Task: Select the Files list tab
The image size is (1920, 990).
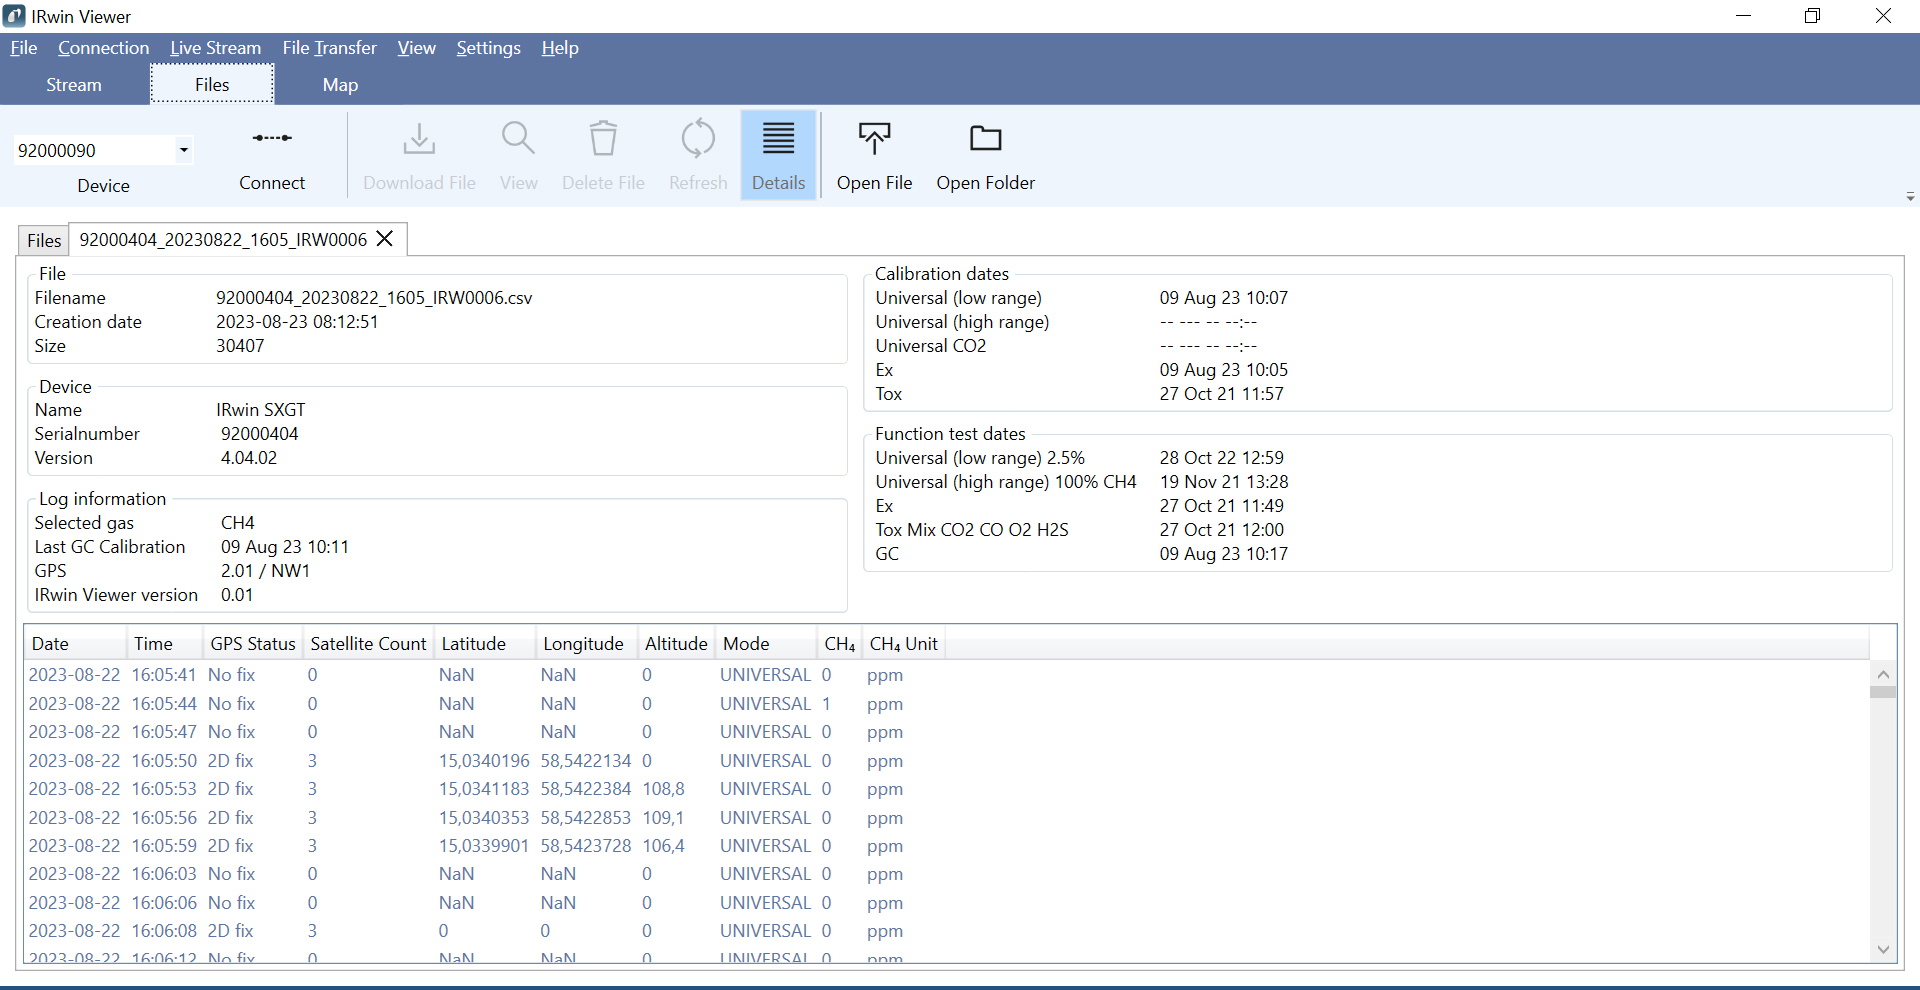Action: 44,241
